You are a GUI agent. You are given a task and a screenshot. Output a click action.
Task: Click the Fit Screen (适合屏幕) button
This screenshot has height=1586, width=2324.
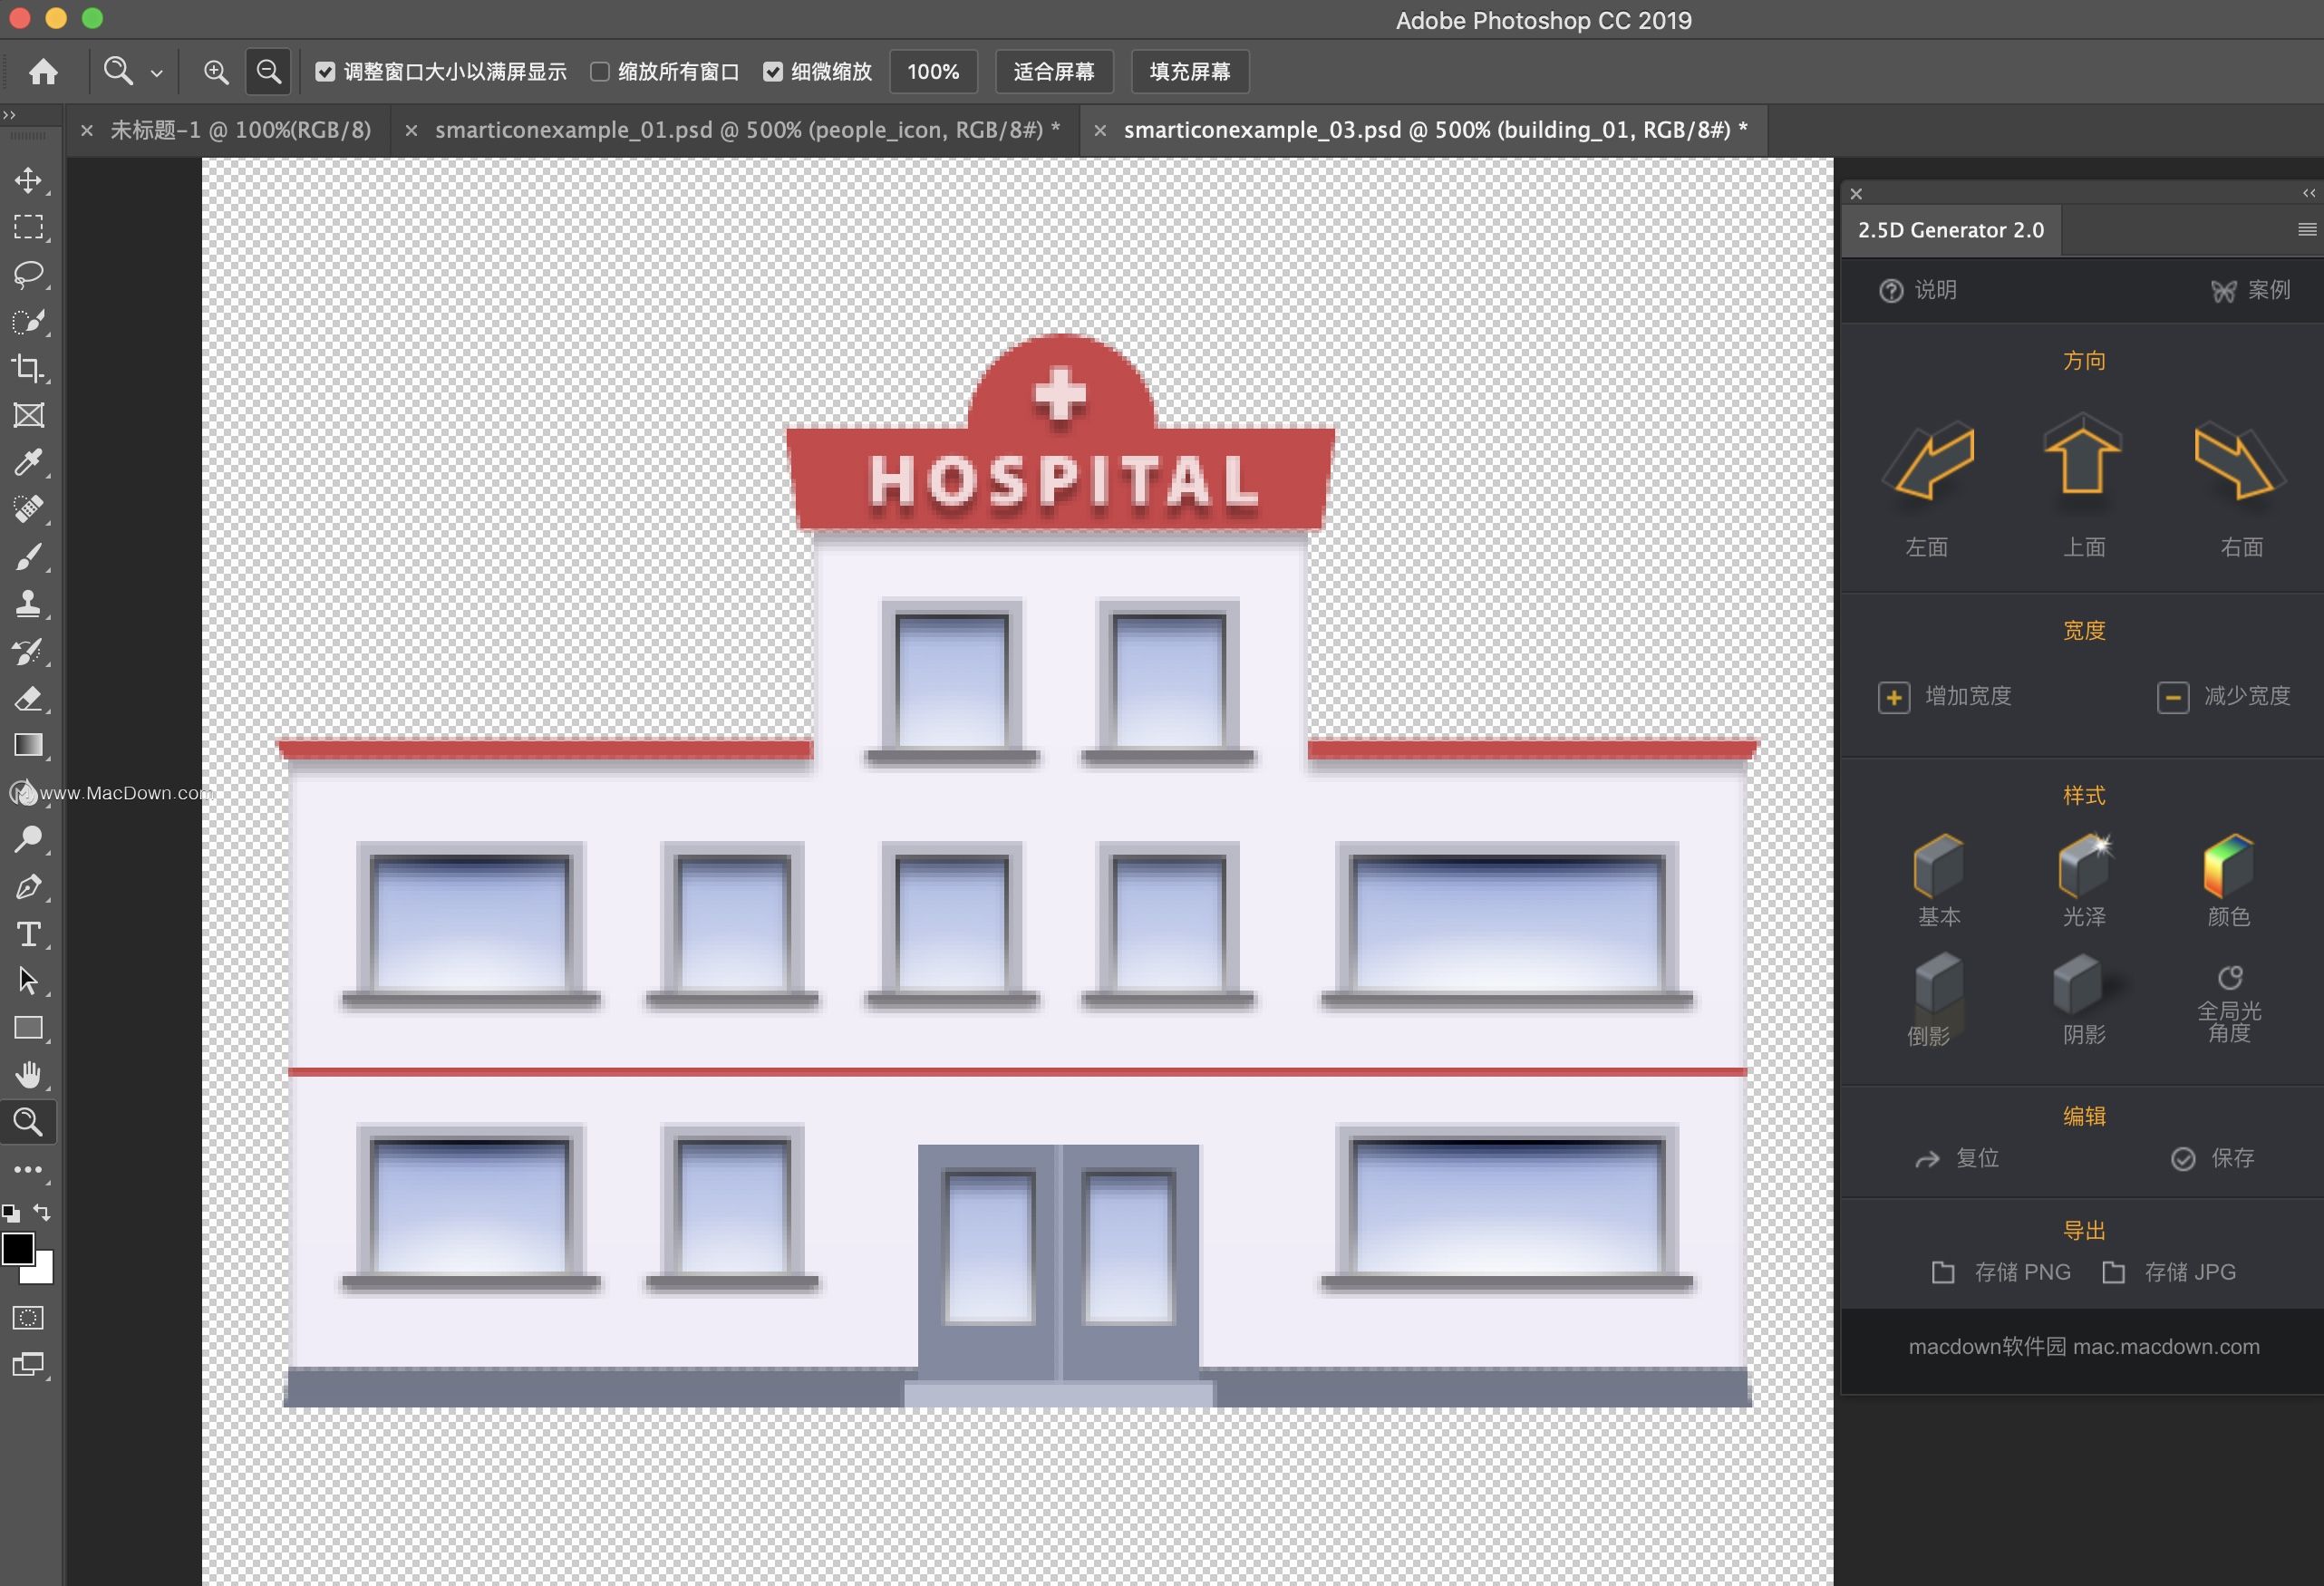(1053, 72)
